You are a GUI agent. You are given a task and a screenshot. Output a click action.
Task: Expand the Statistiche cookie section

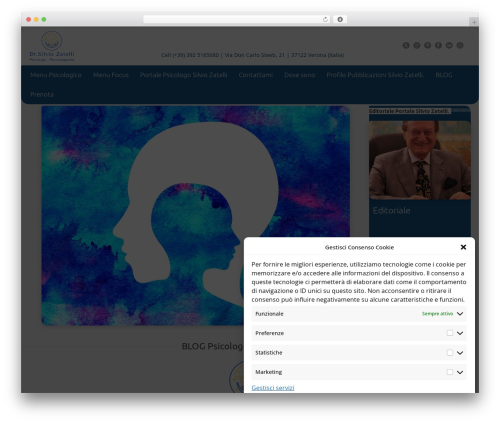pos(460,353)
